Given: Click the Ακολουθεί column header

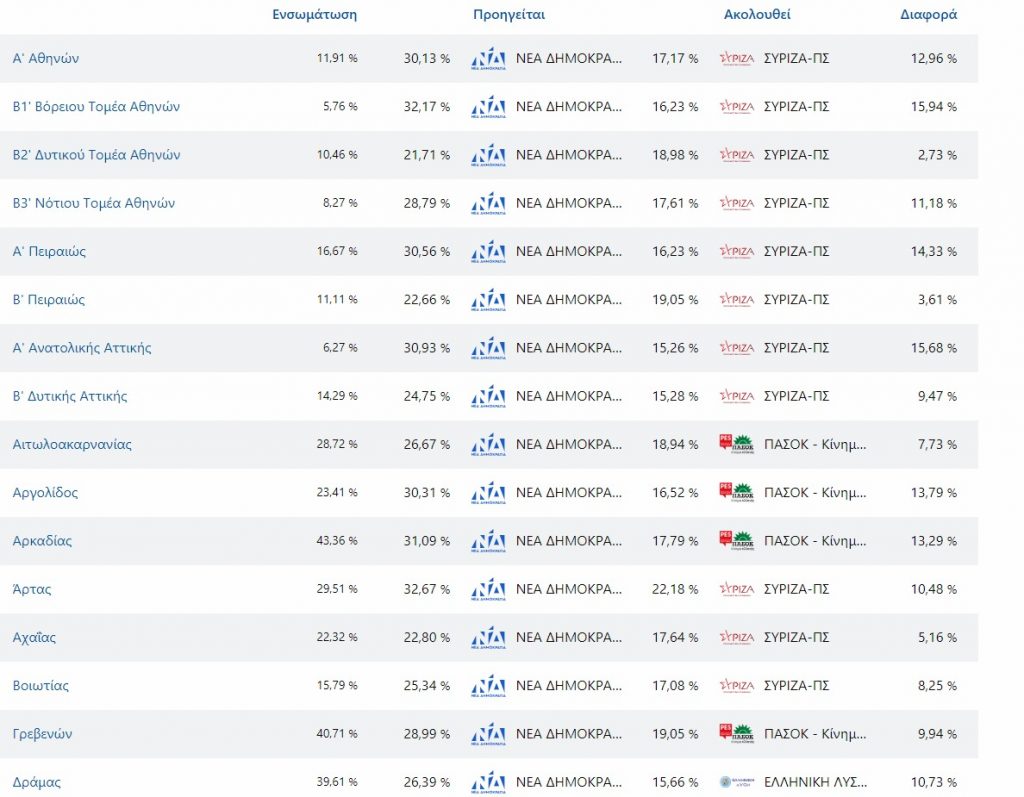Looking at the screenshot, I should click(757, 15).
